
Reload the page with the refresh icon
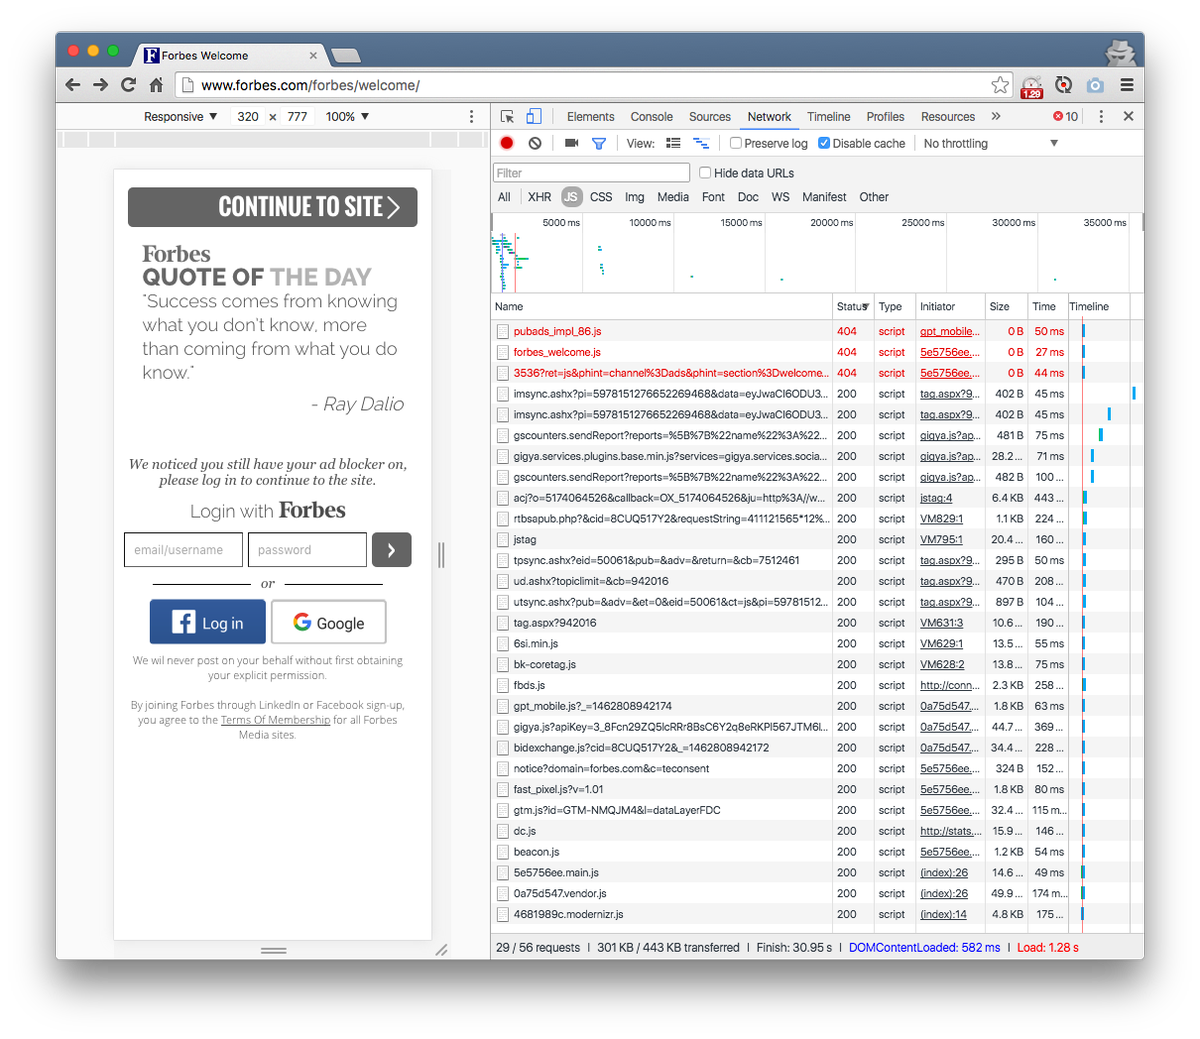(x=128, y=85)
